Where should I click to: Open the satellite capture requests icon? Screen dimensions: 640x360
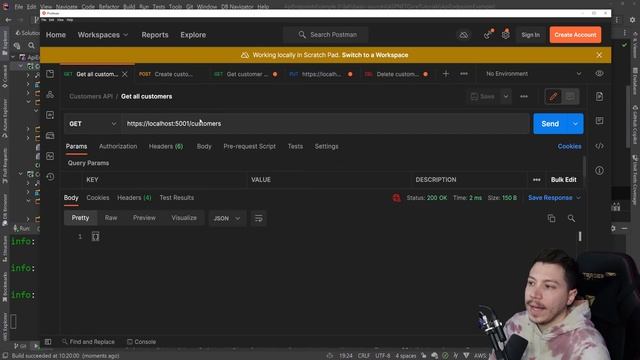pyautogui.click(x=488, y=35)
